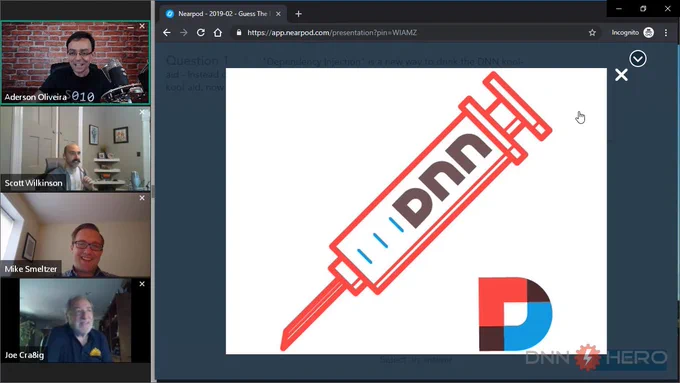The height and width of the screenshot is (383, 680).
Task: Minimize the Chrome browser window
Action: point(619,8)
